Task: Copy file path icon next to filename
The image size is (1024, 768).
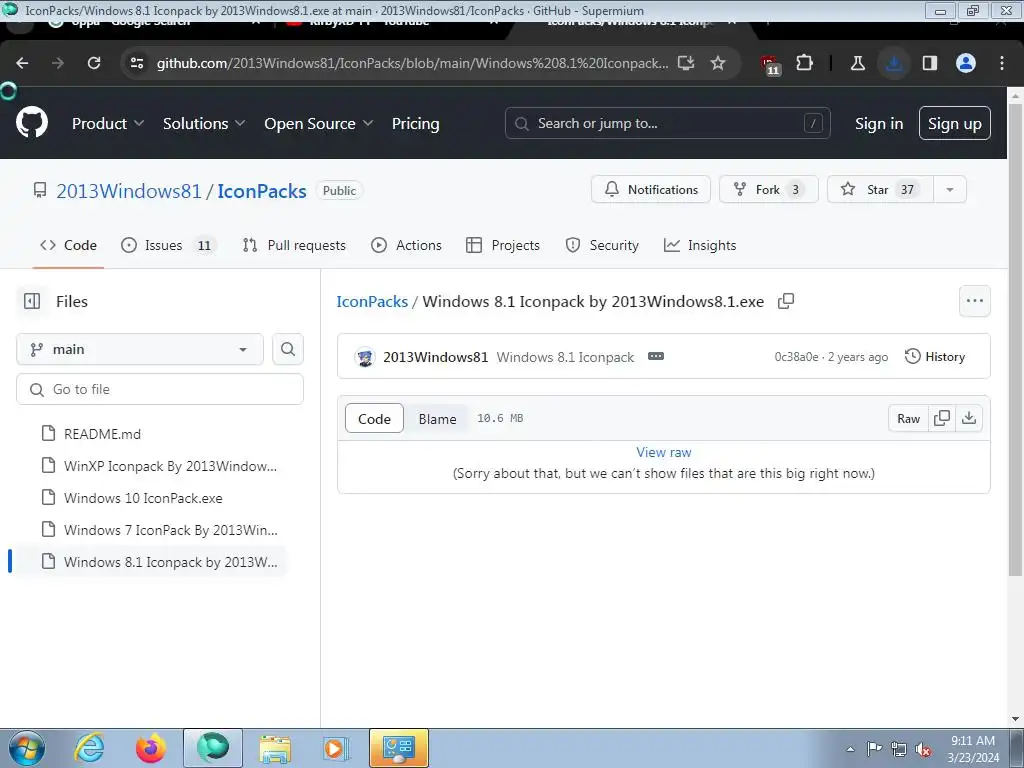Action: click(786, 301)
